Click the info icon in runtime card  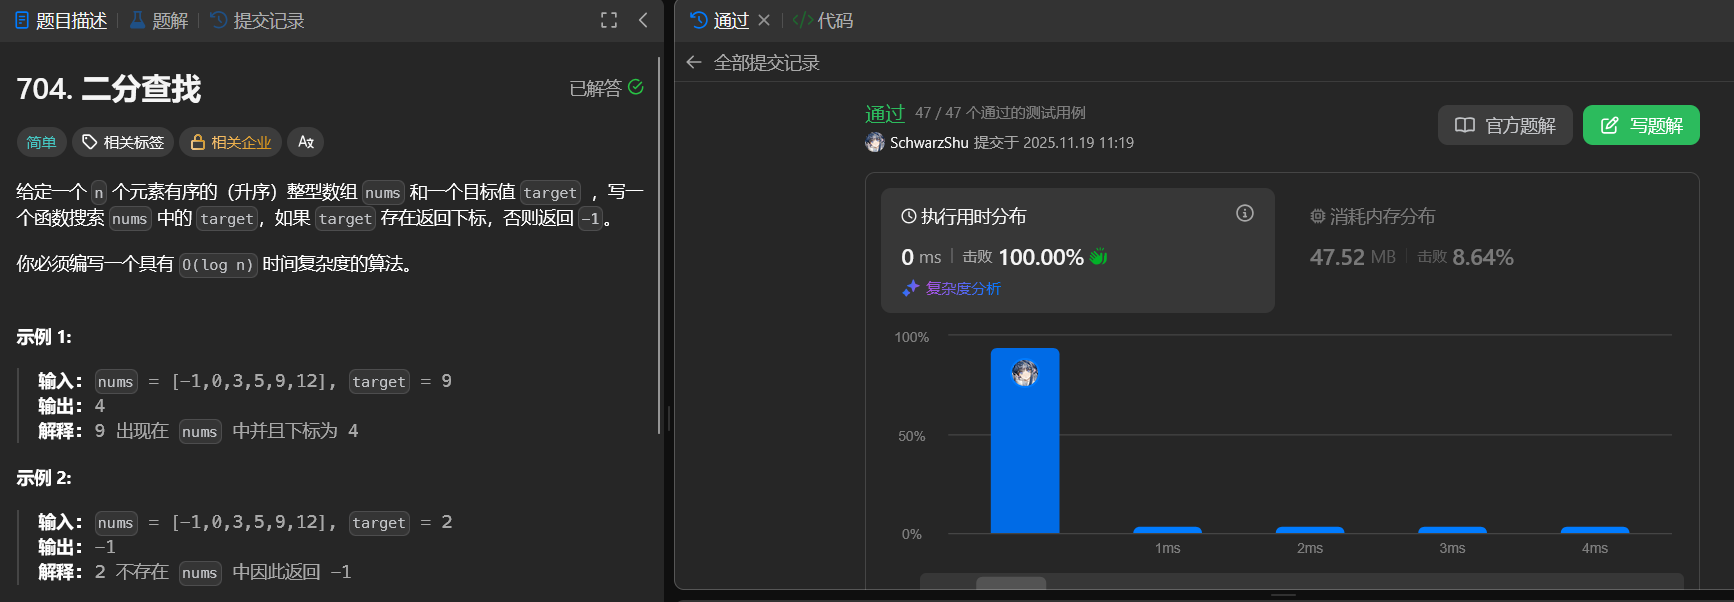(x=1245, y=213)
